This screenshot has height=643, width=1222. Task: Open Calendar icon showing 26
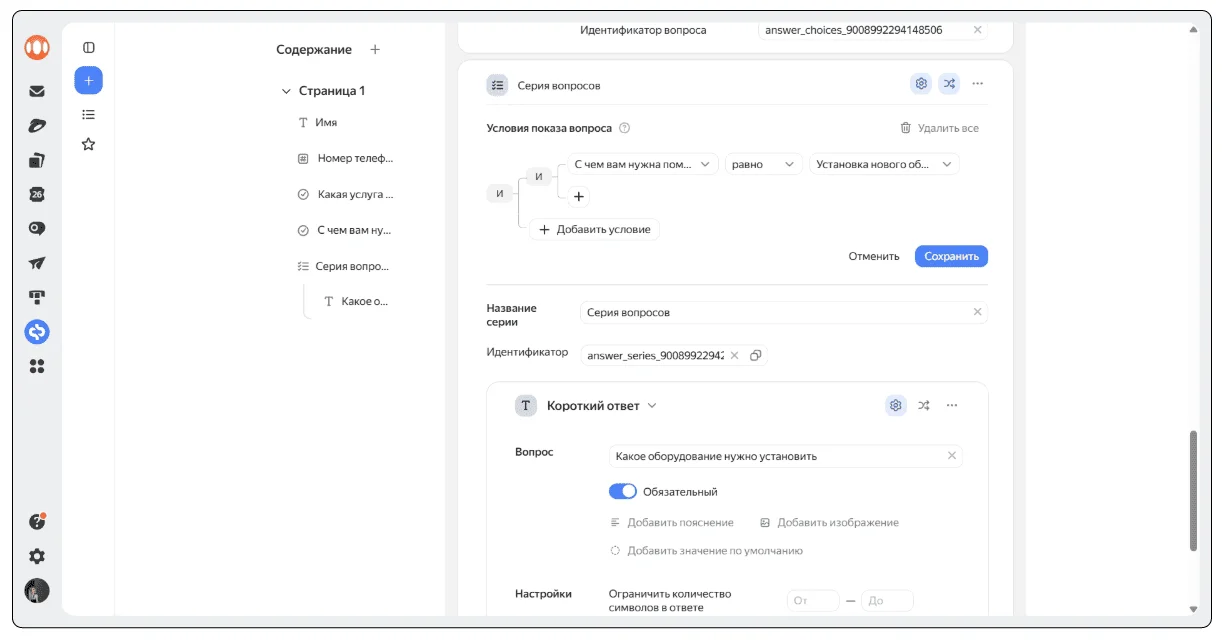pos(37,194)
